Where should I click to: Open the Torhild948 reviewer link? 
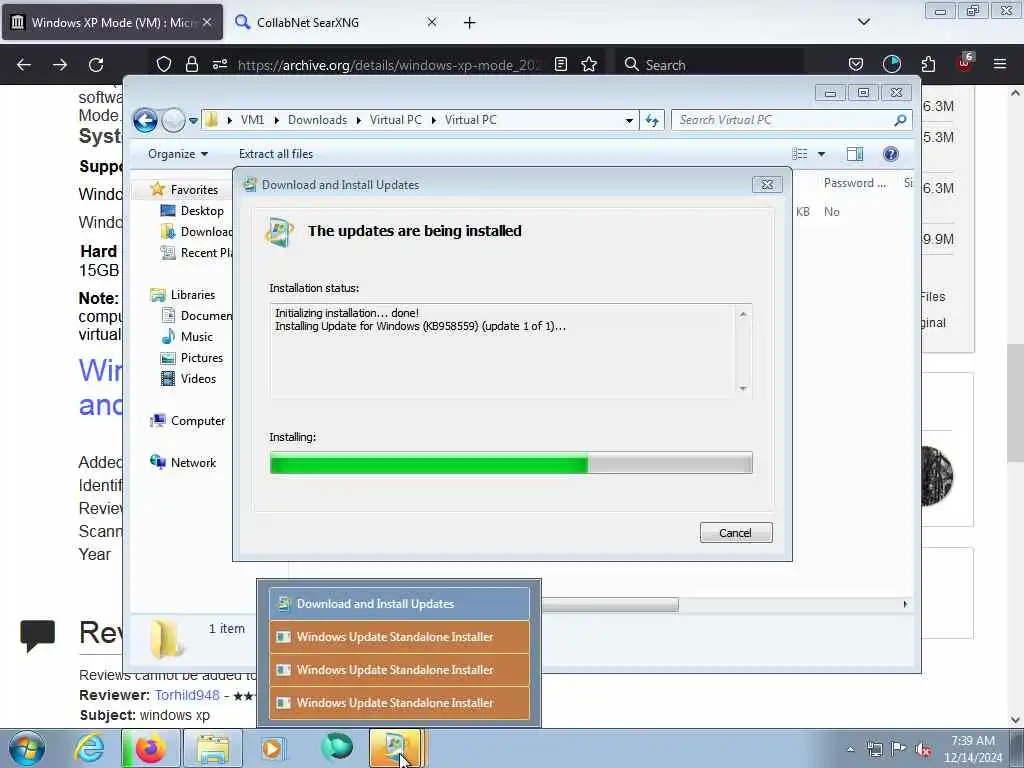187,696
